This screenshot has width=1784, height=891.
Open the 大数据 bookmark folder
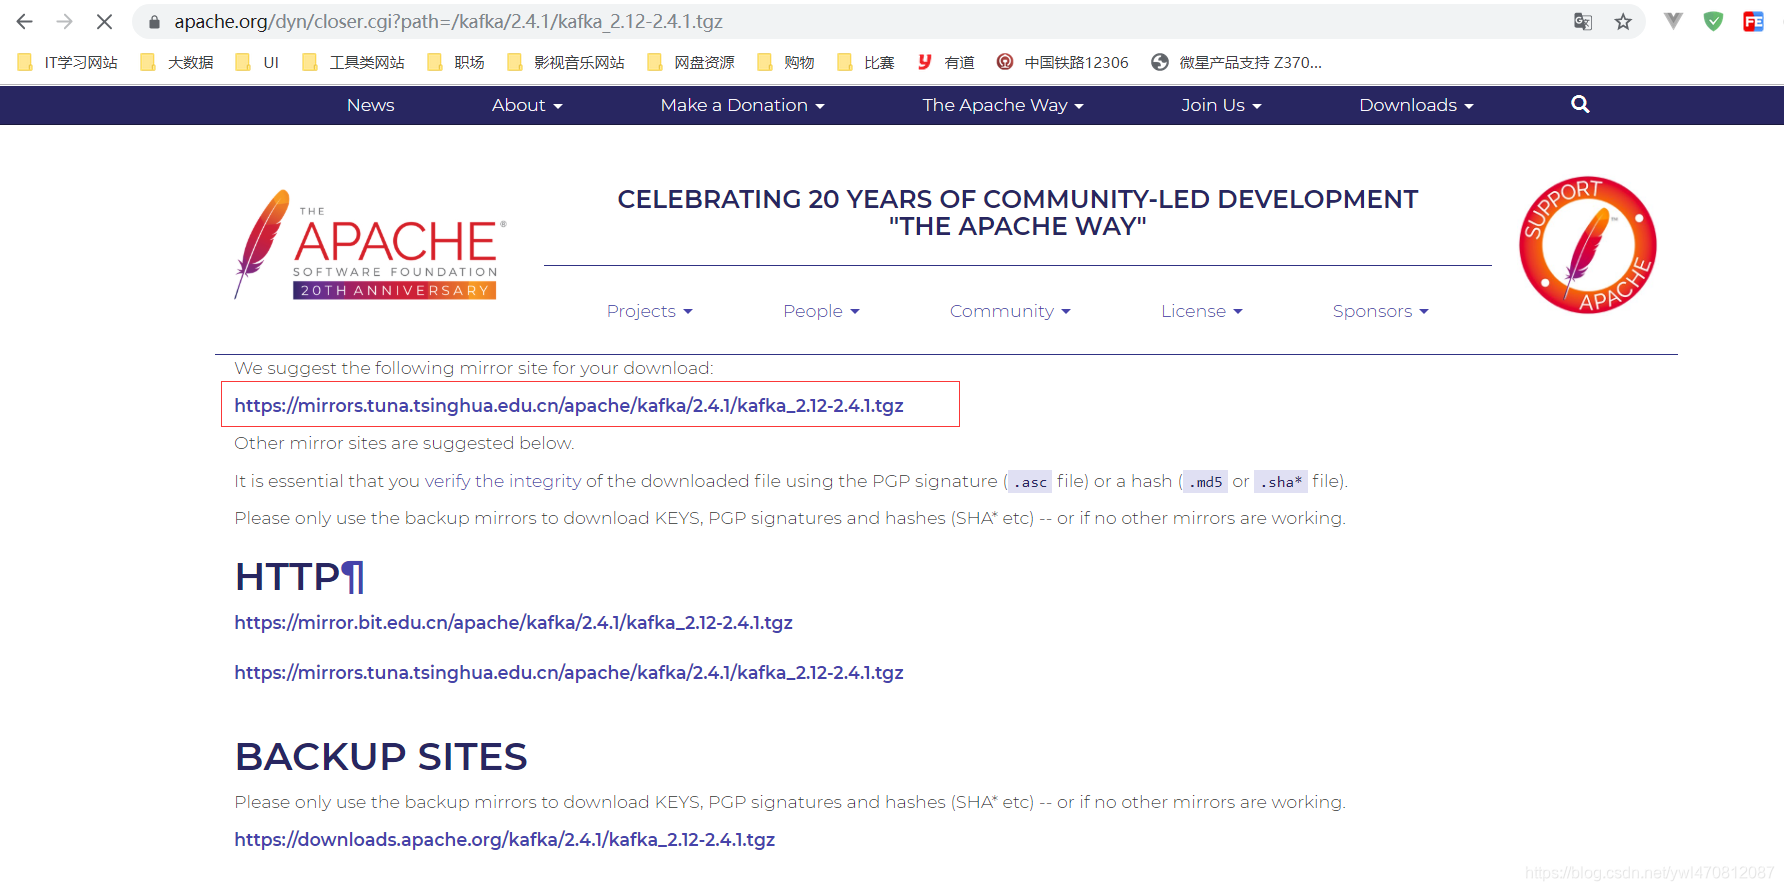tap(177, 62)
